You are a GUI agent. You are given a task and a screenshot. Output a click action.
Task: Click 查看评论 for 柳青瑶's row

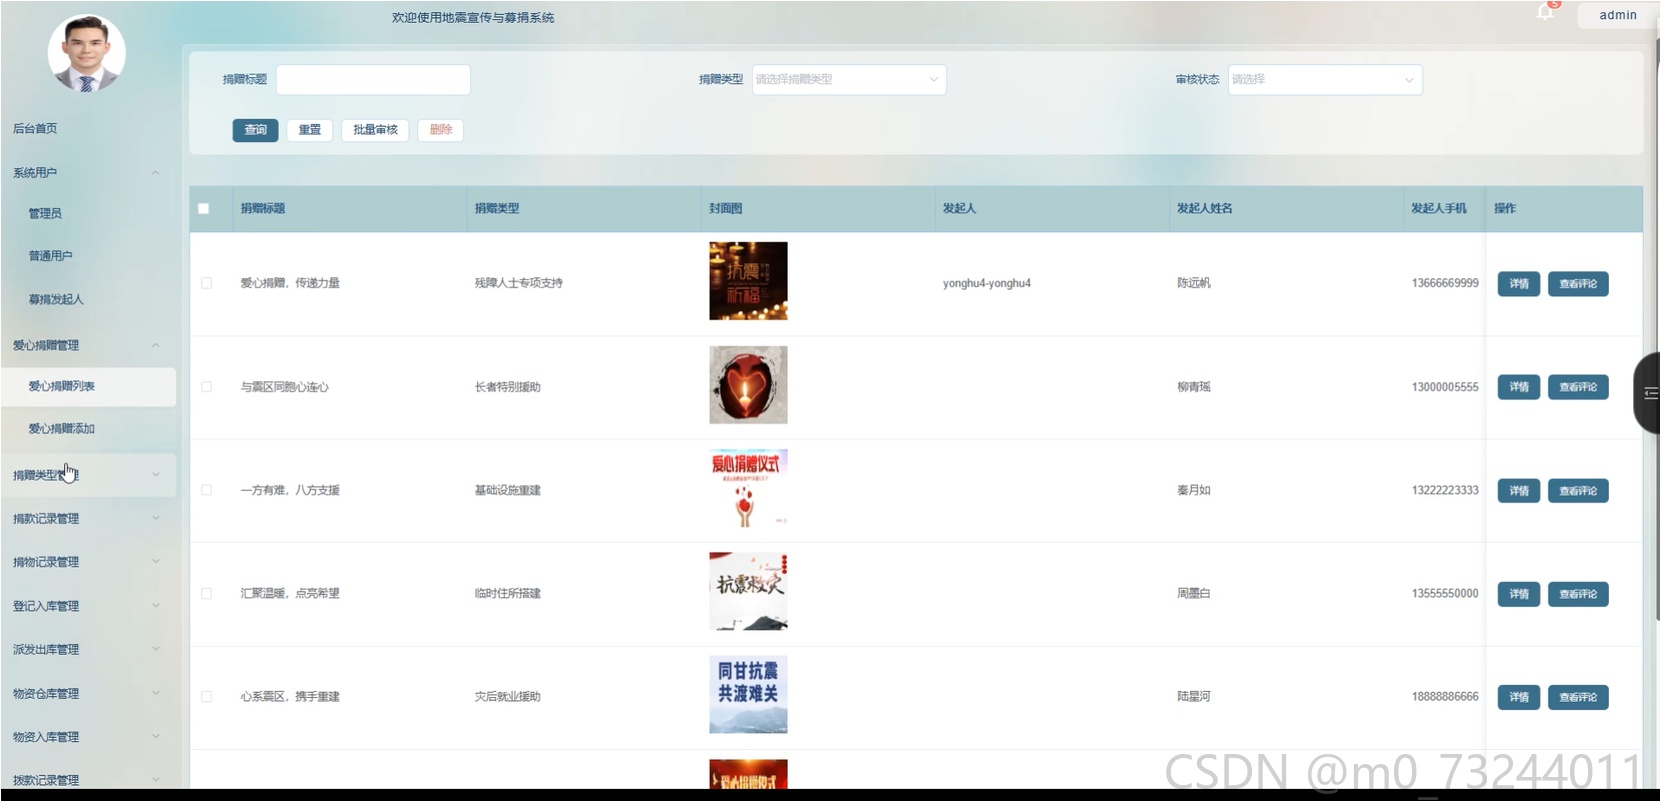[x=1578, y=387]
